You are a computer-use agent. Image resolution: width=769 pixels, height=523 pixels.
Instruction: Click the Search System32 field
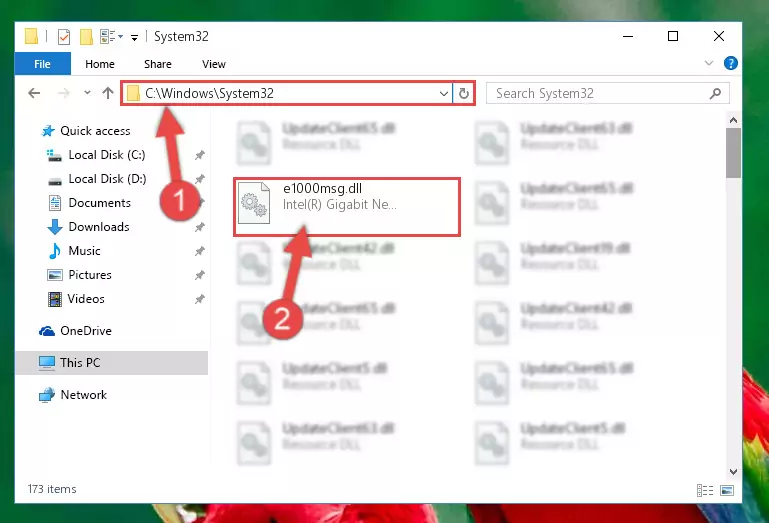607,93
